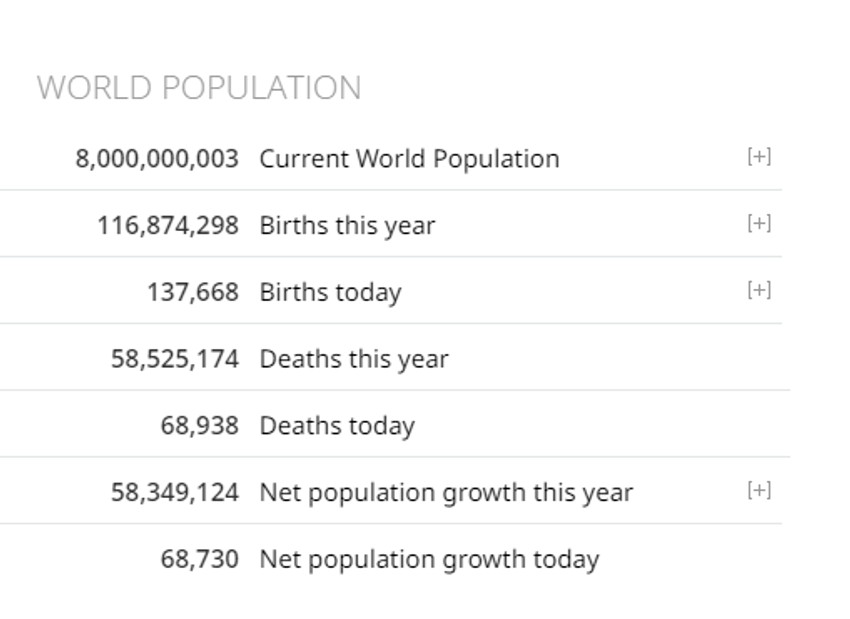
Task: Click the Deaths today row
Action: 550,426
